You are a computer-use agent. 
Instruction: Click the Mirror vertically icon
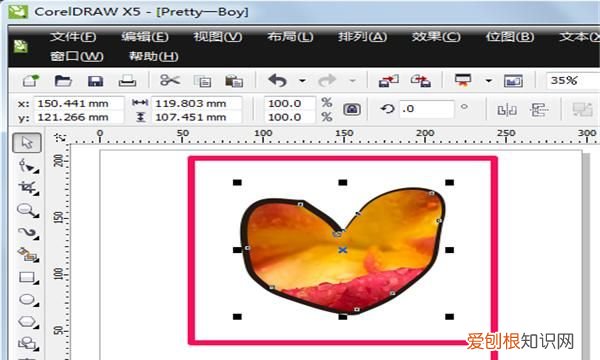tap(539, 110)
